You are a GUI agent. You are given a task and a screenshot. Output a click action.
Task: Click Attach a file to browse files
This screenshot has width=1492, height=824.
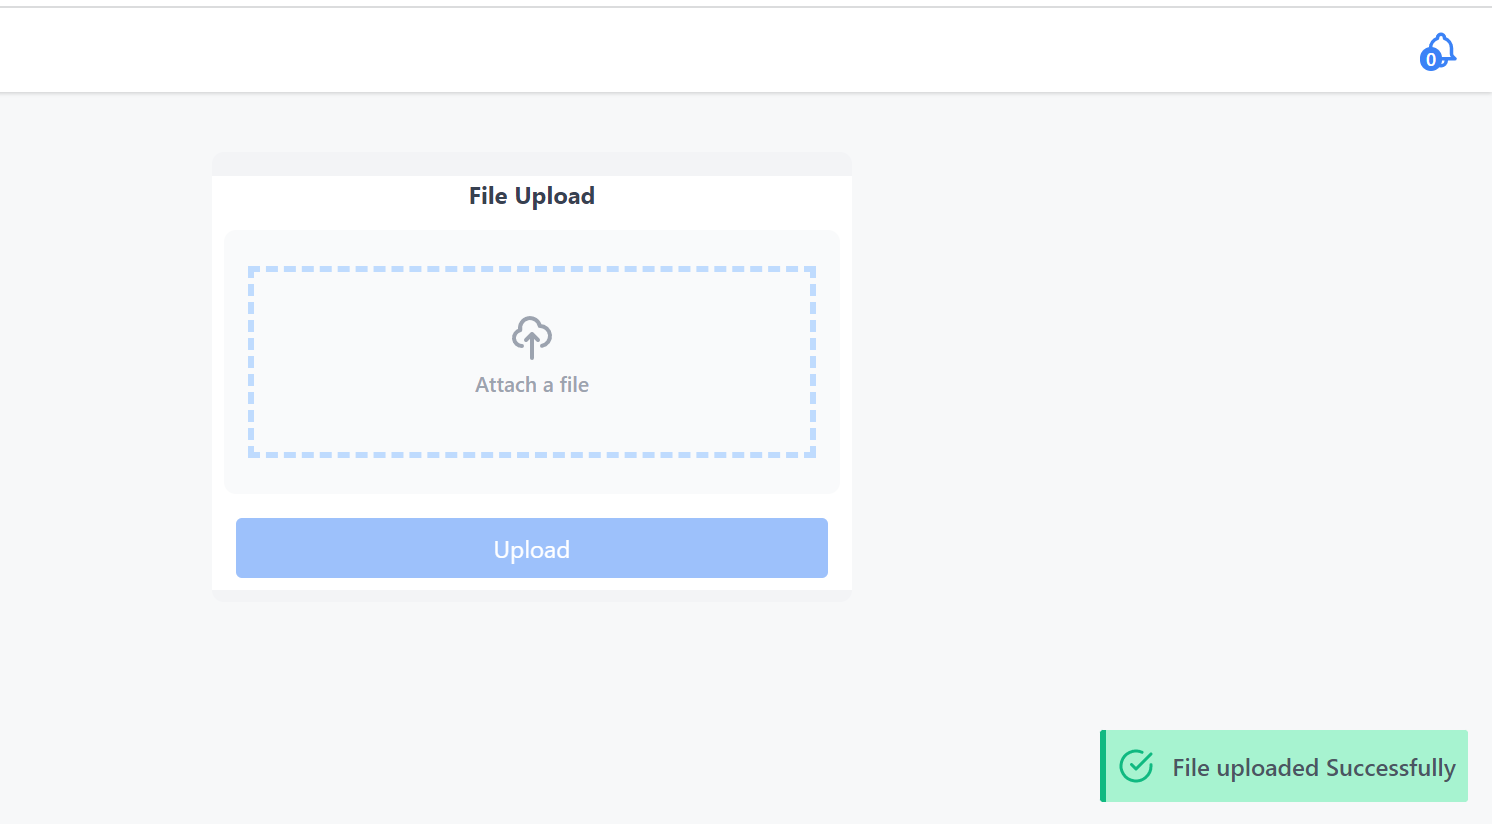pos(531,384)
